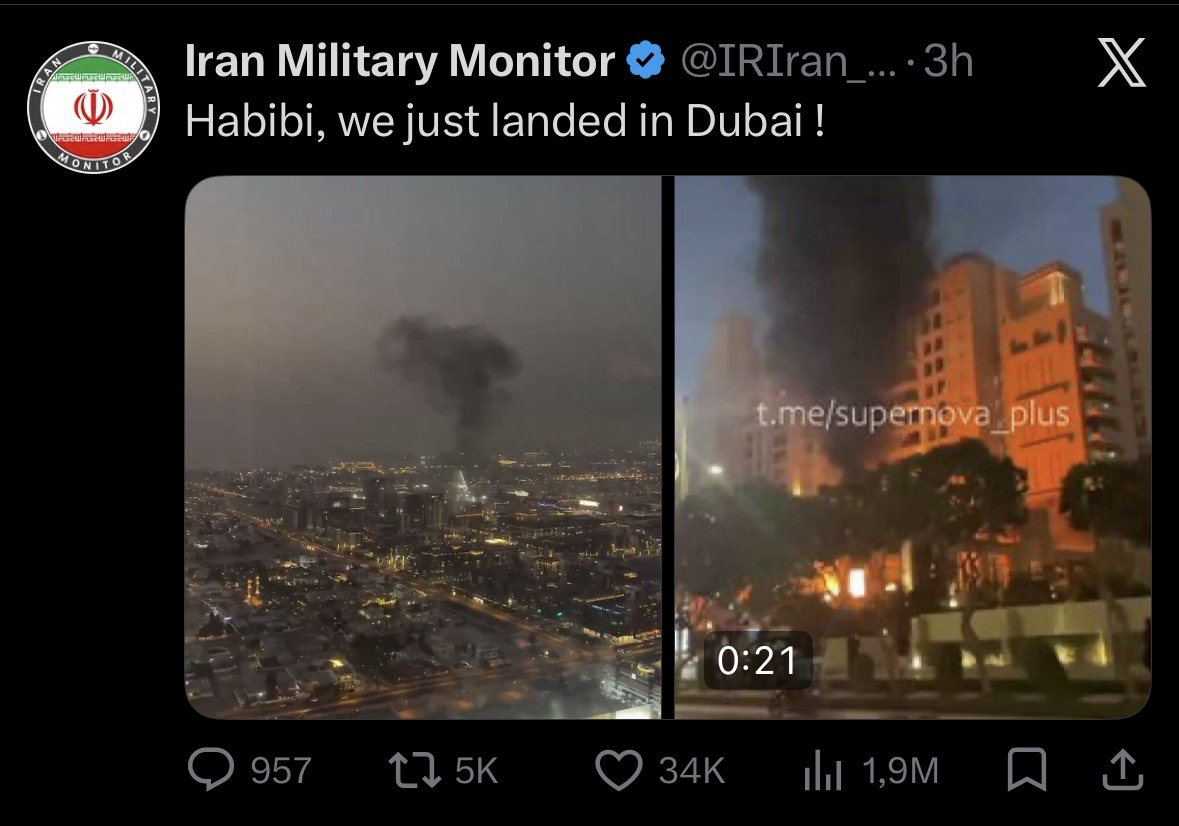Click the 1,9M views count
This screenshot has height=826, width=1179.
click(x=900, y=771)
